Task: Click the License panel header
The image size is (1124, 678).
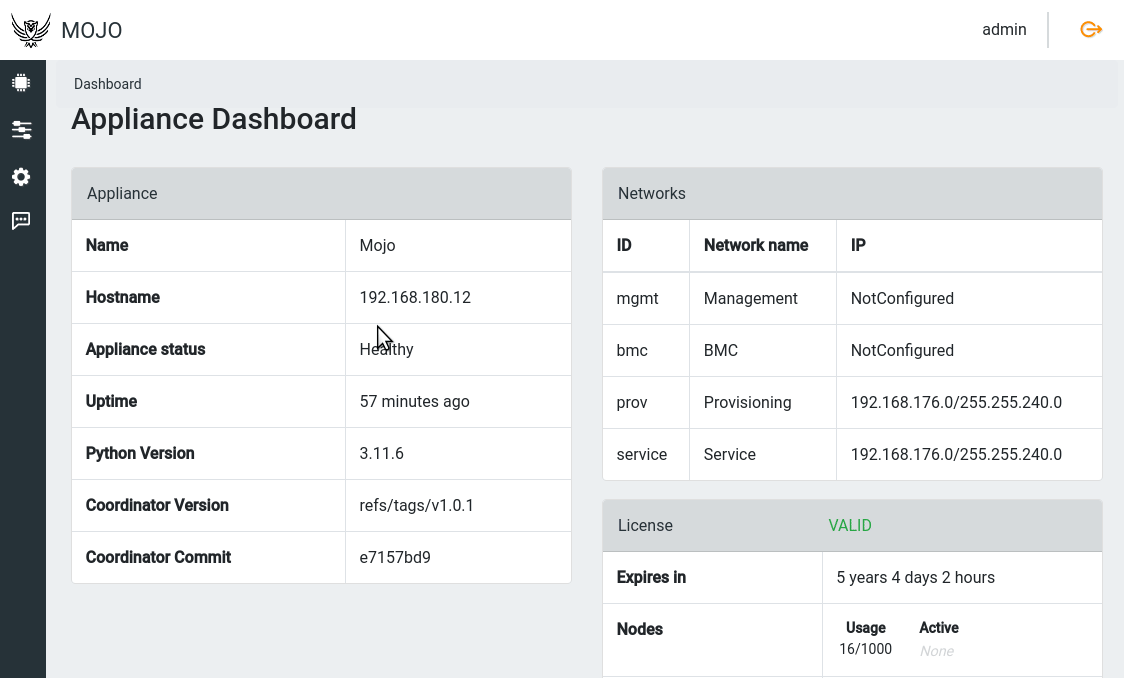Action: click(x=645, y=526)
